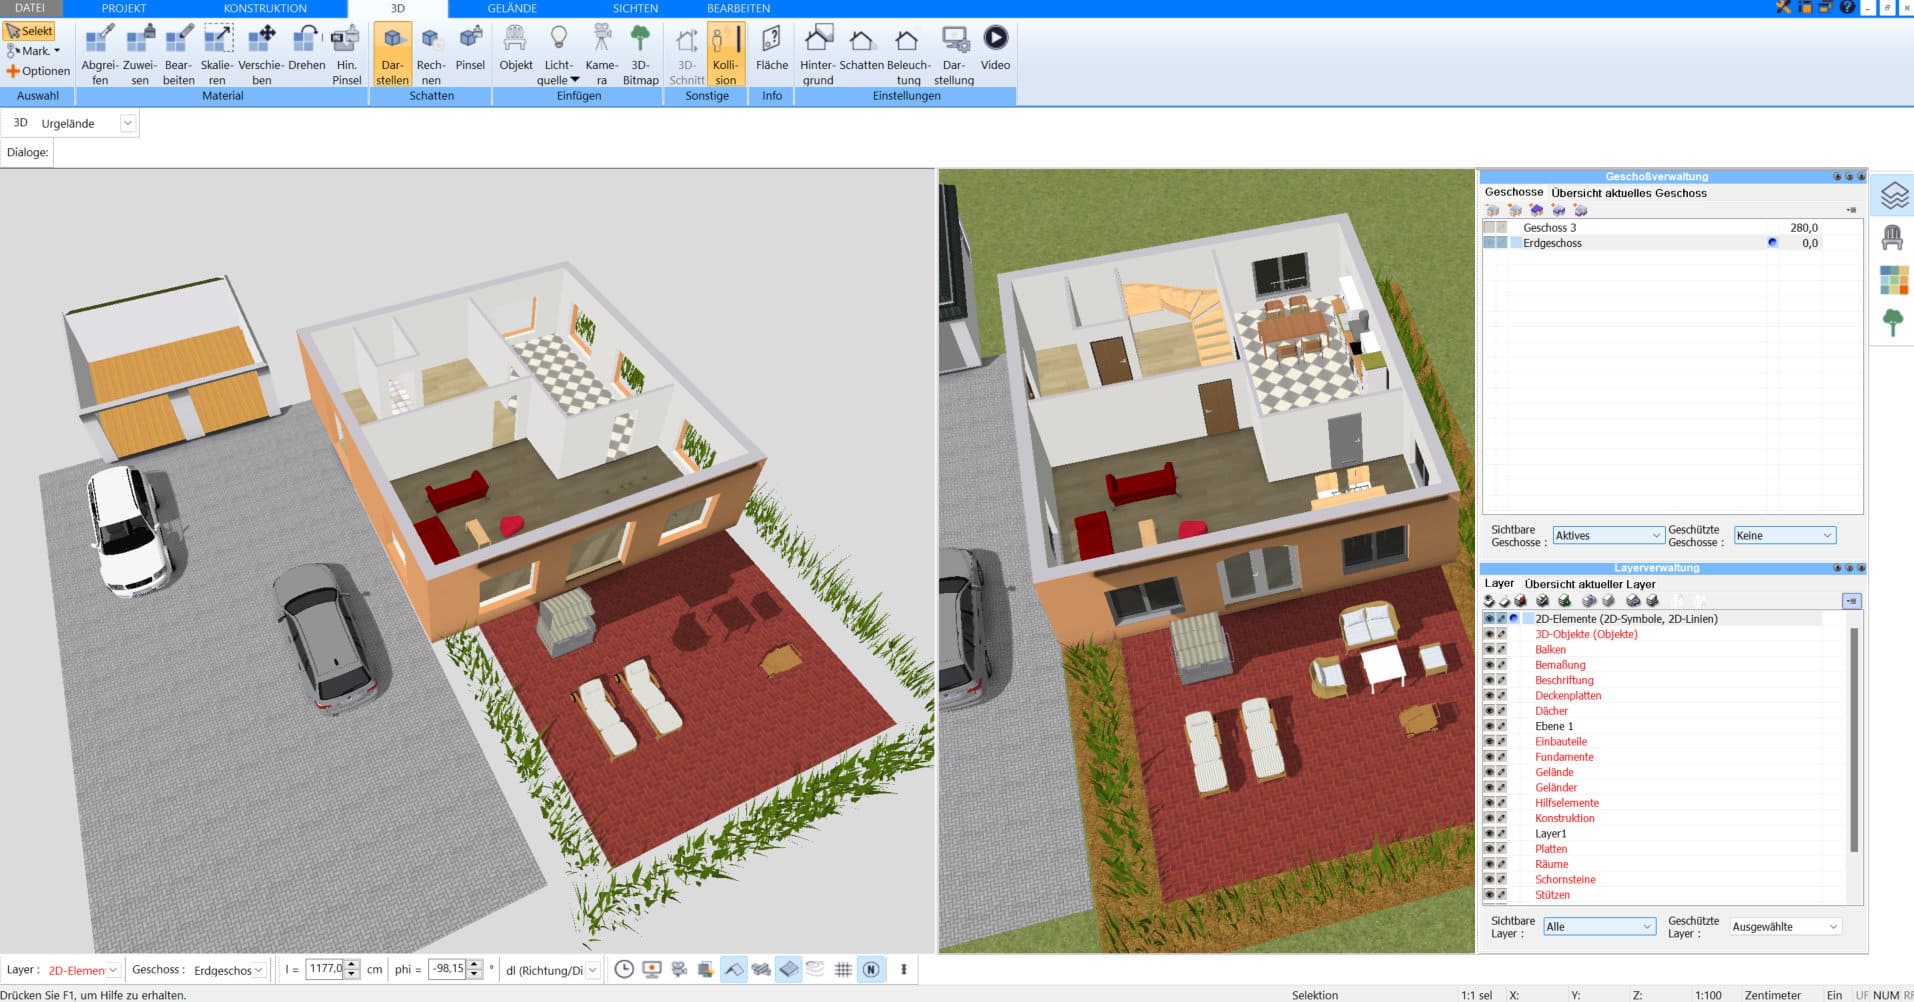This screenshot has width=1914, height=1002.
Task: Hide the Gelände layer
Action: [1489, 772]
